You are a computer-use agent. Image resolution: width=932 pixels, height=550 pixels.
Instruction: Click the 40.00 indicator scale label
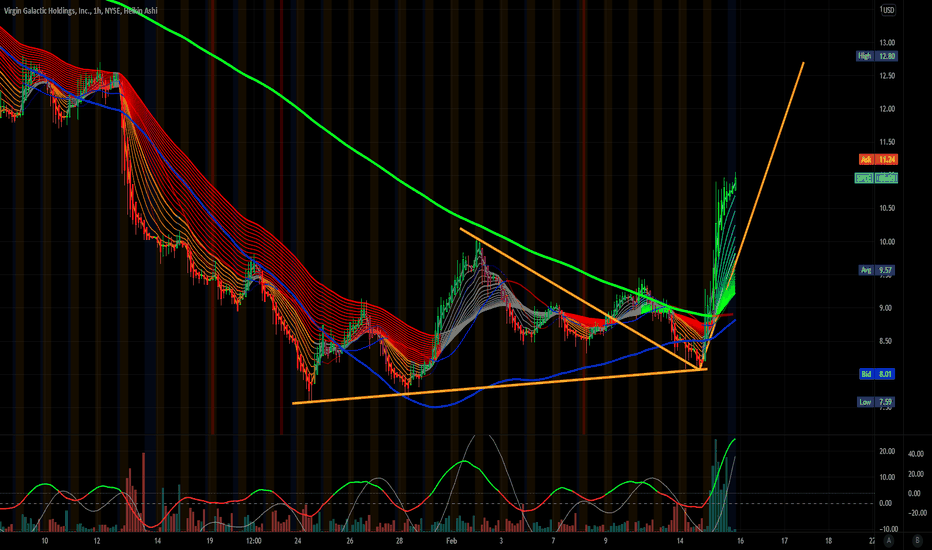[916, 454]
